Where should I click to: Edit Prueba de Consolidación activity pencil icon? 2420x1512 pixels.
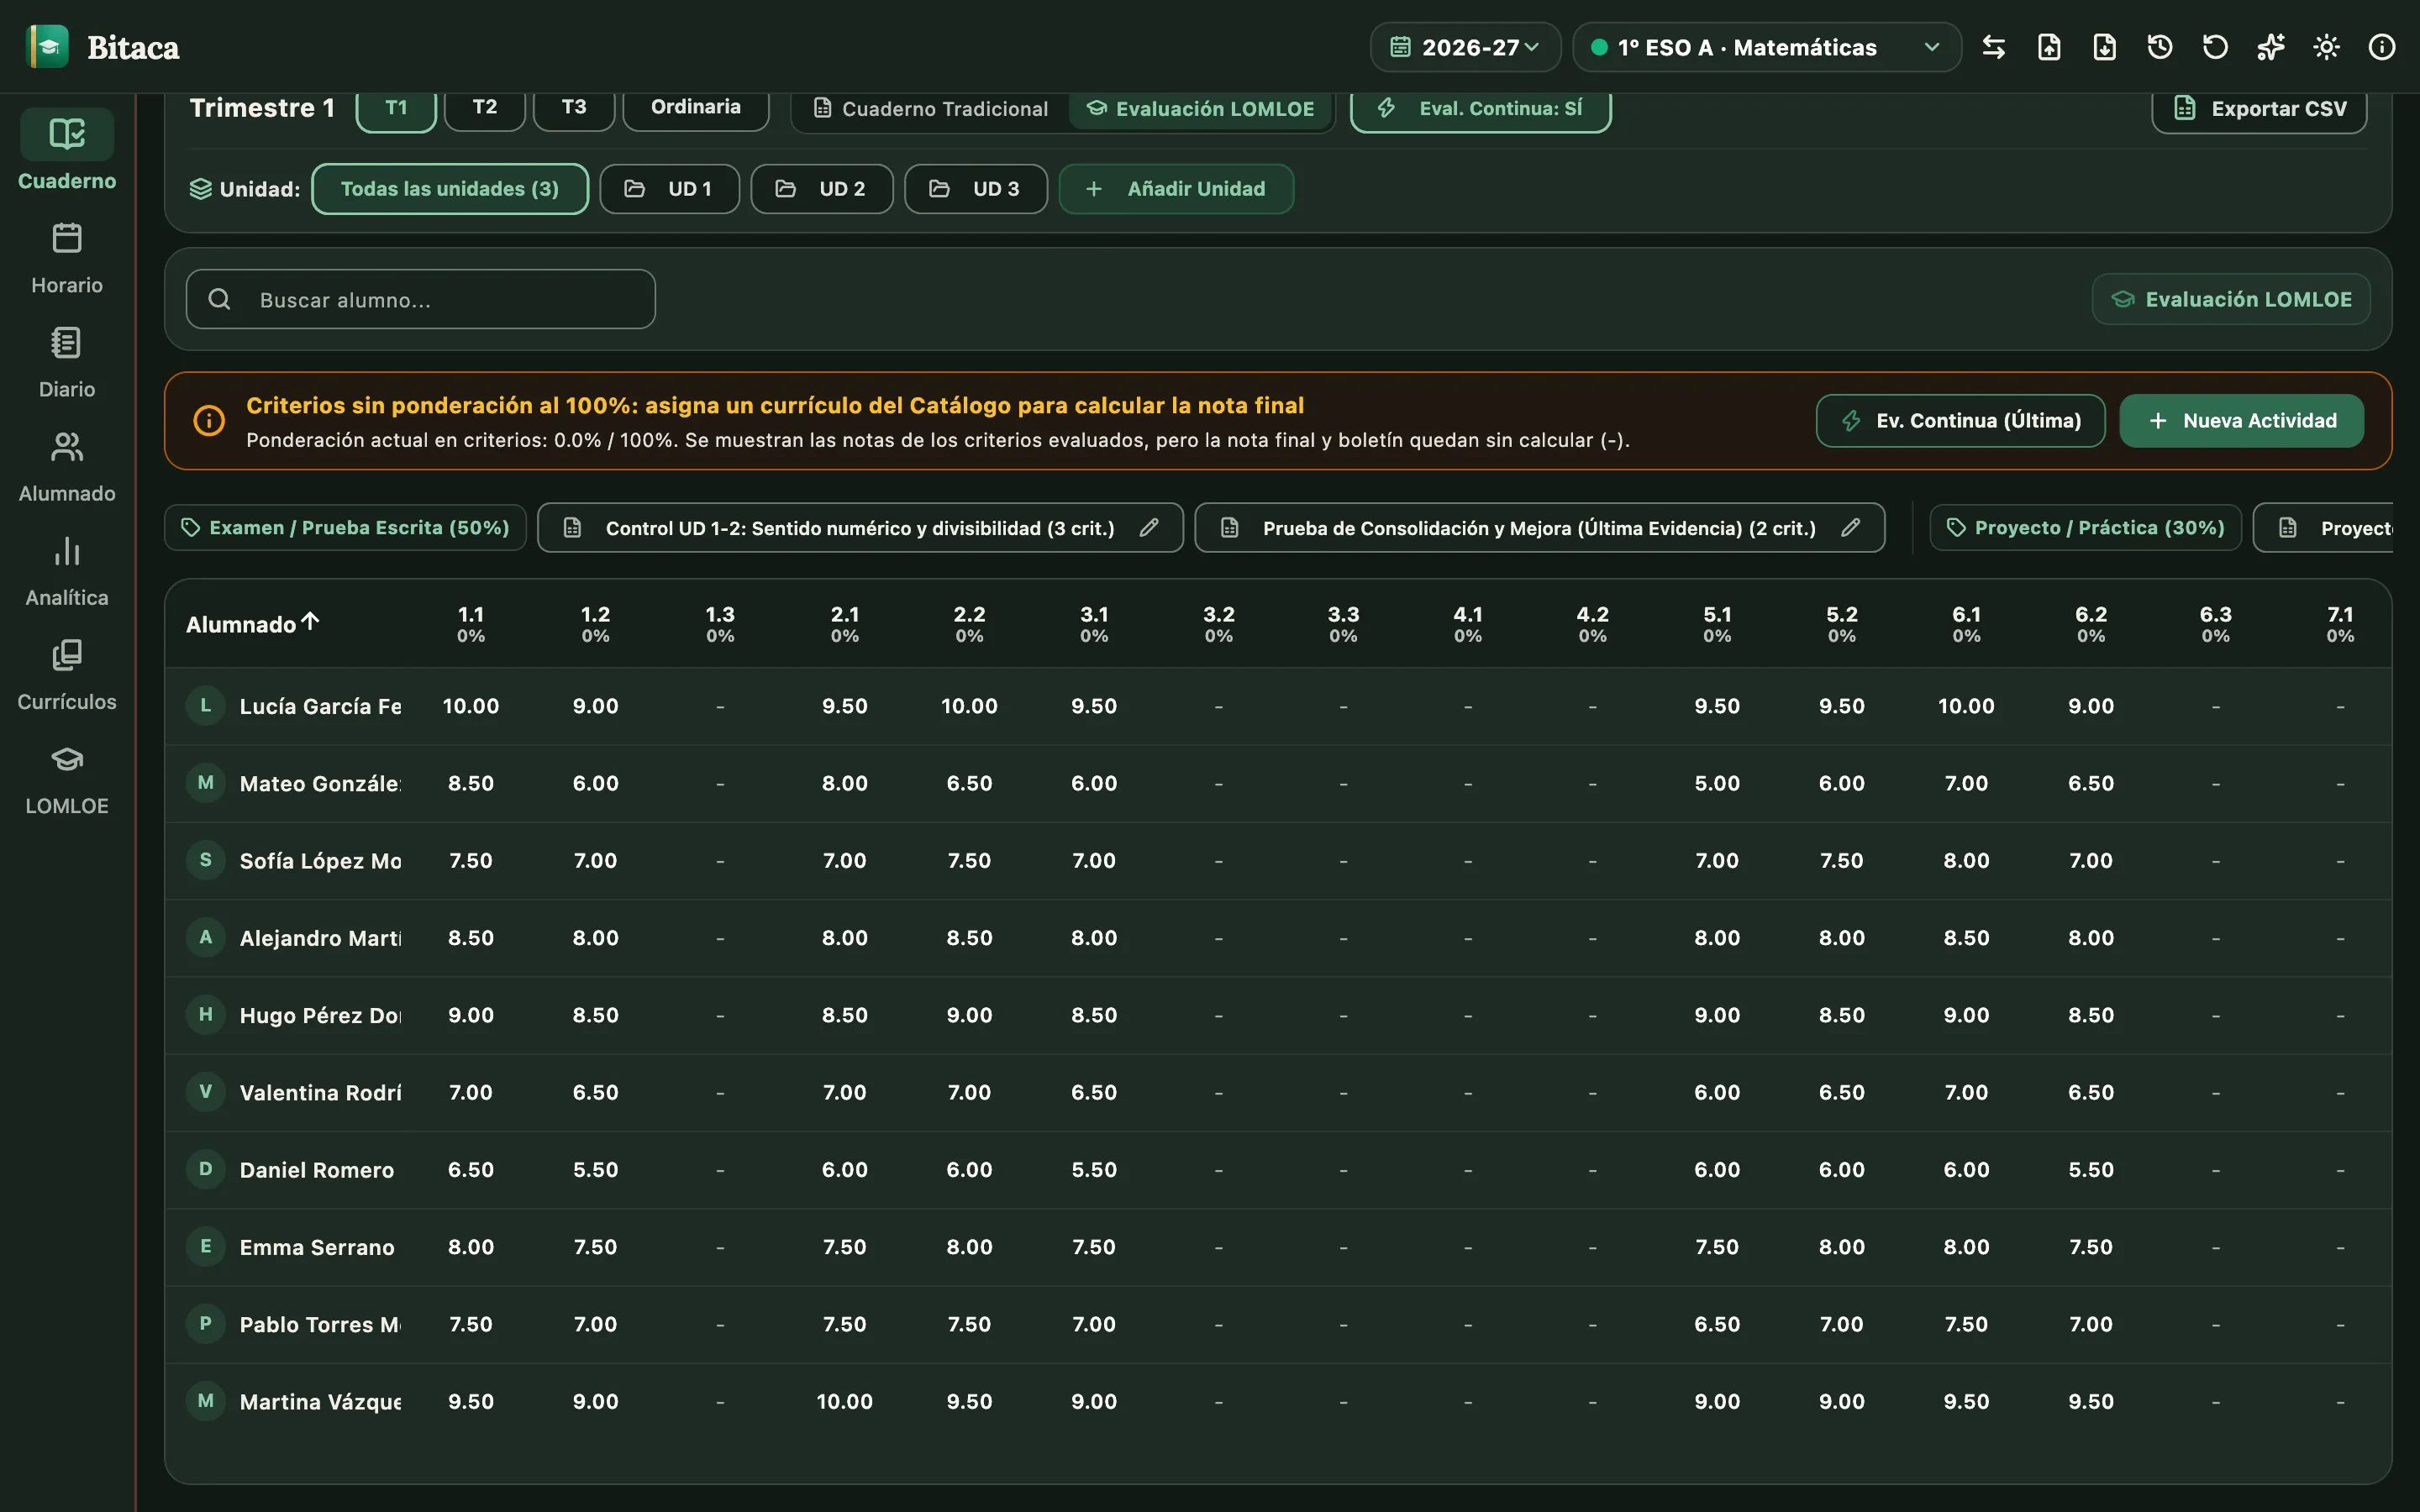click(1851, 527)
